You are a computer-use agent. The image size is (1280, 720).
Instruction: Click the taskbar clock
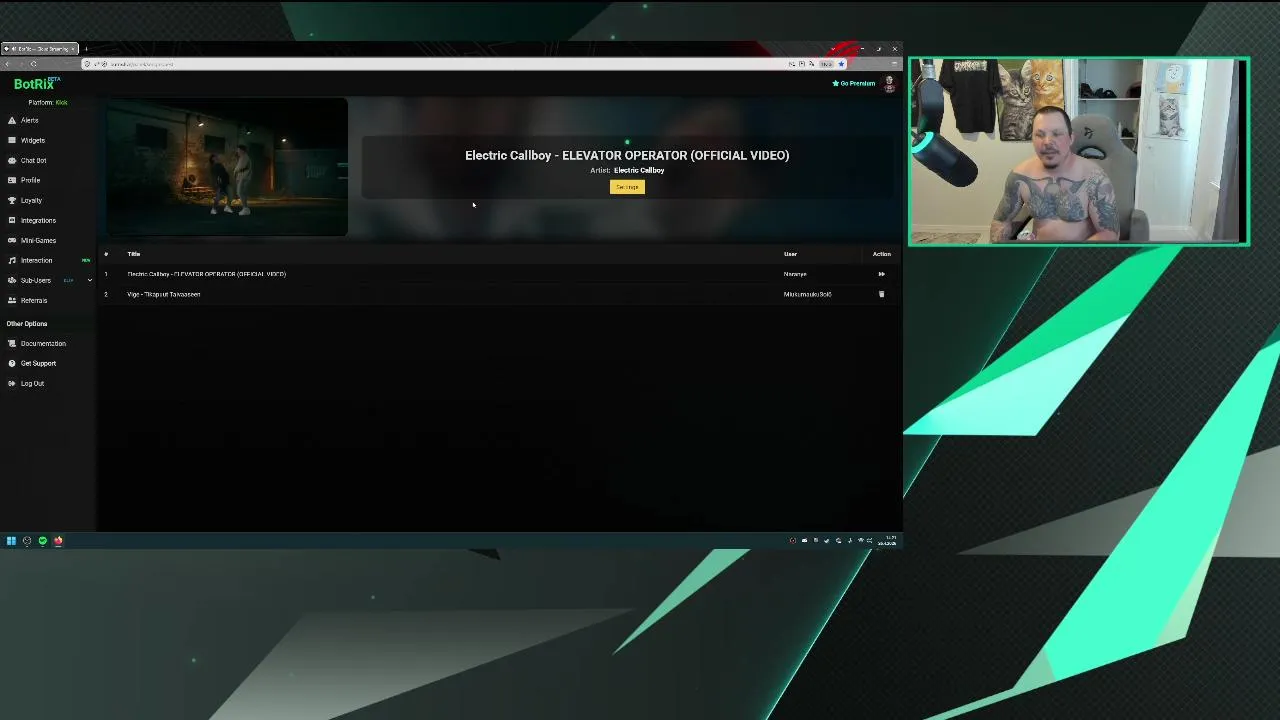(x=889, y=541)
